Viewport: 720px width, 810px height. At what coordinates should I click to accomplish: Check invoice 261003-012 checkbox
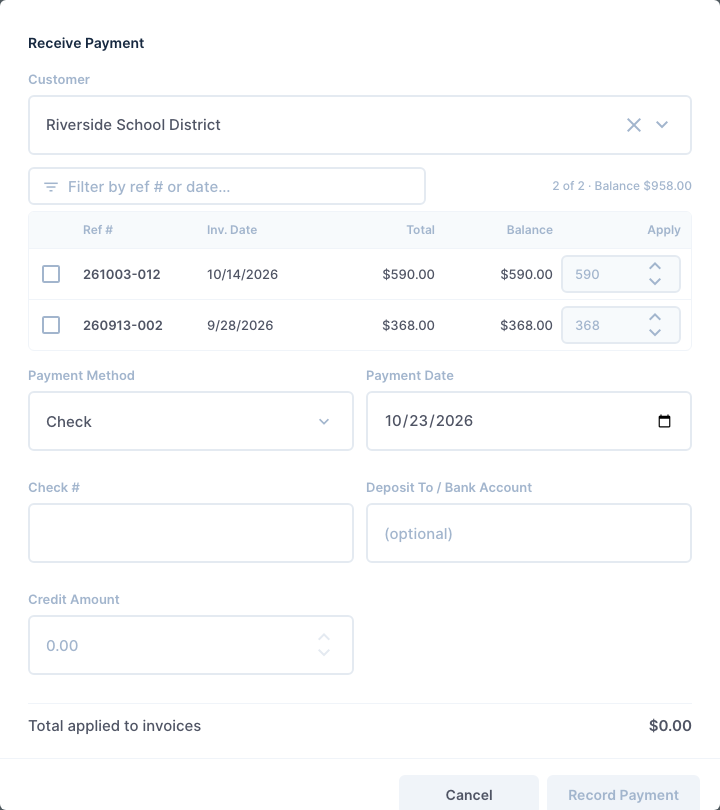point(51,274)
